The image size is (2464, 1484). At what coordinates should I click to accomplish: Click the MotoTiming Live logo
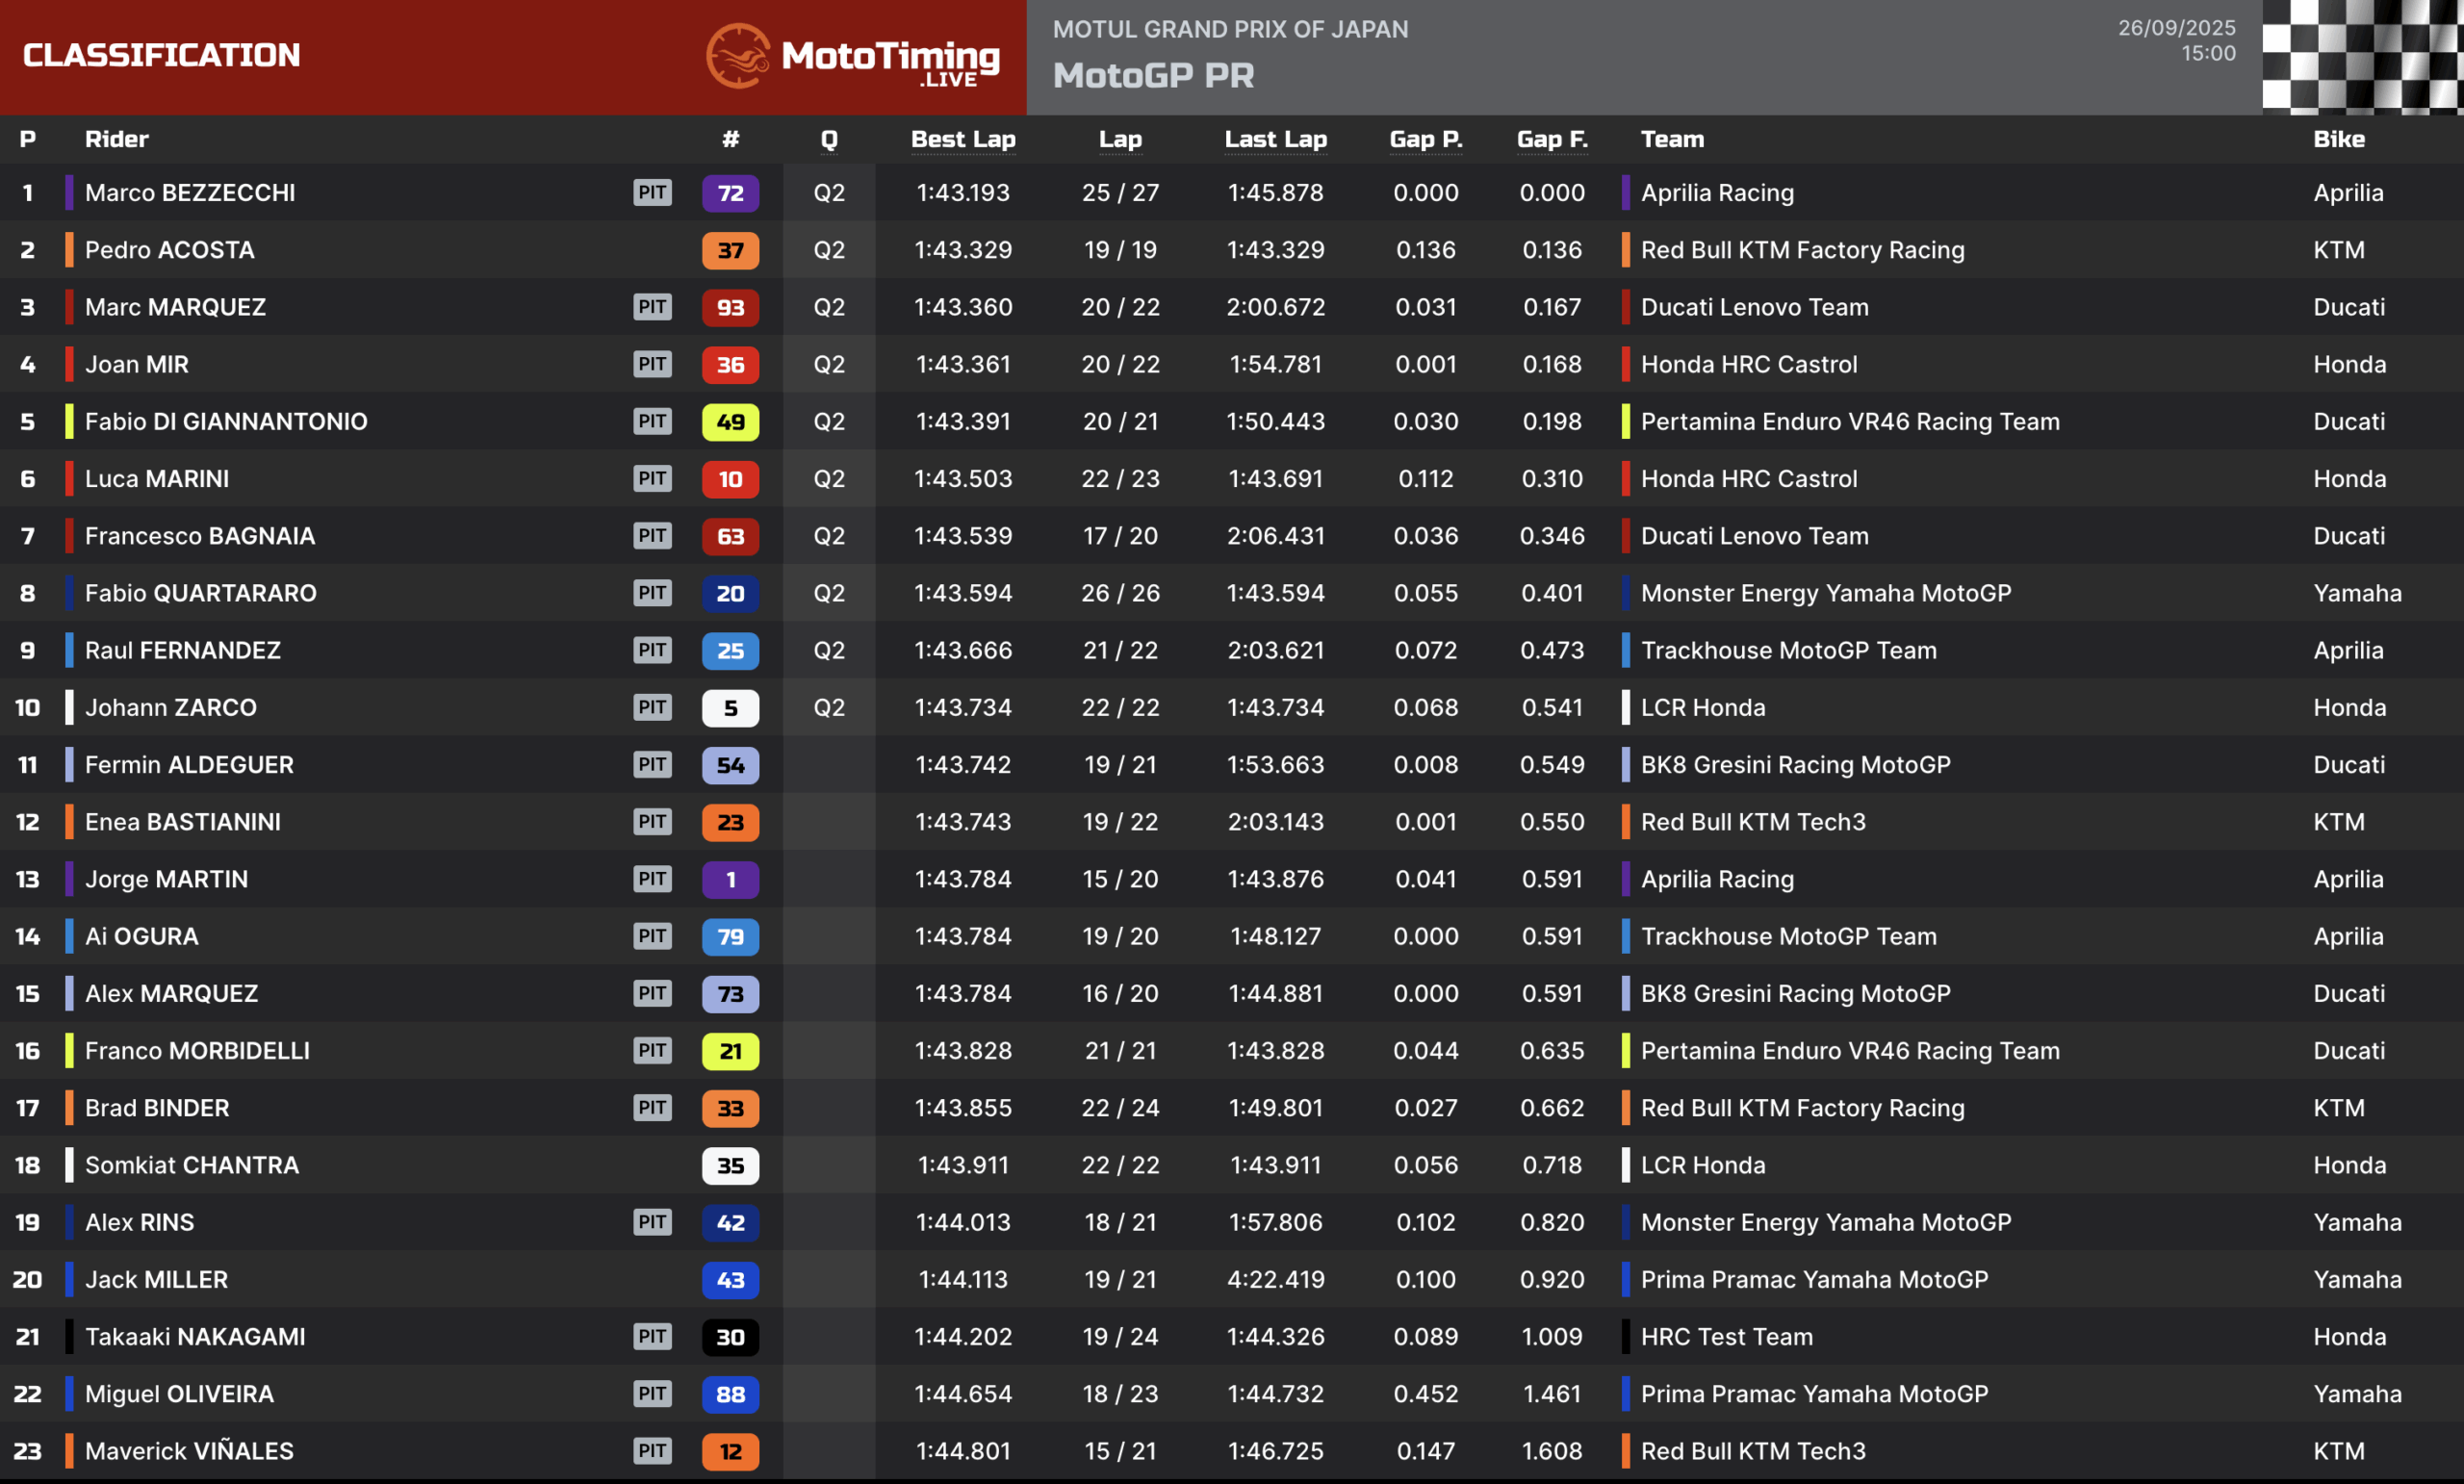pos(853,56)
